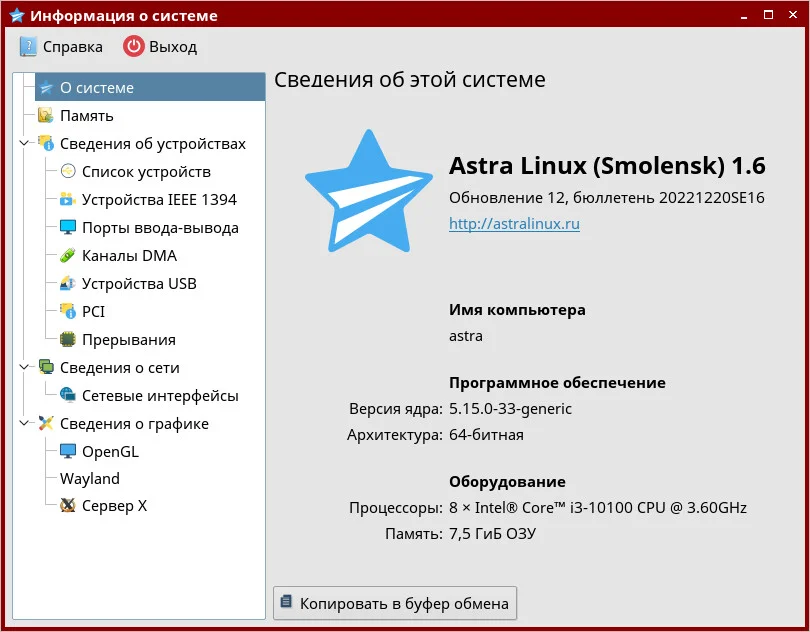Click the Каналы DMA icon
810x632 pixels.
tap(68, 255)
